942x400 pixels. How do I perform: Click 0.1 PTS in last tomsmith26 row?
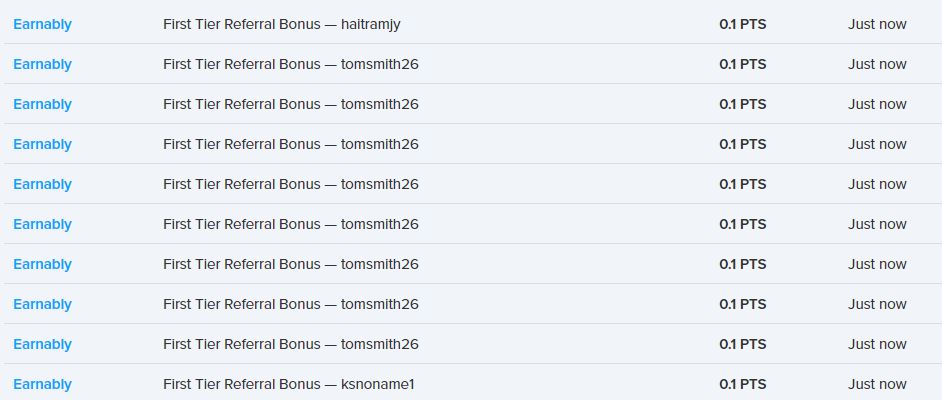pos(742,344)
